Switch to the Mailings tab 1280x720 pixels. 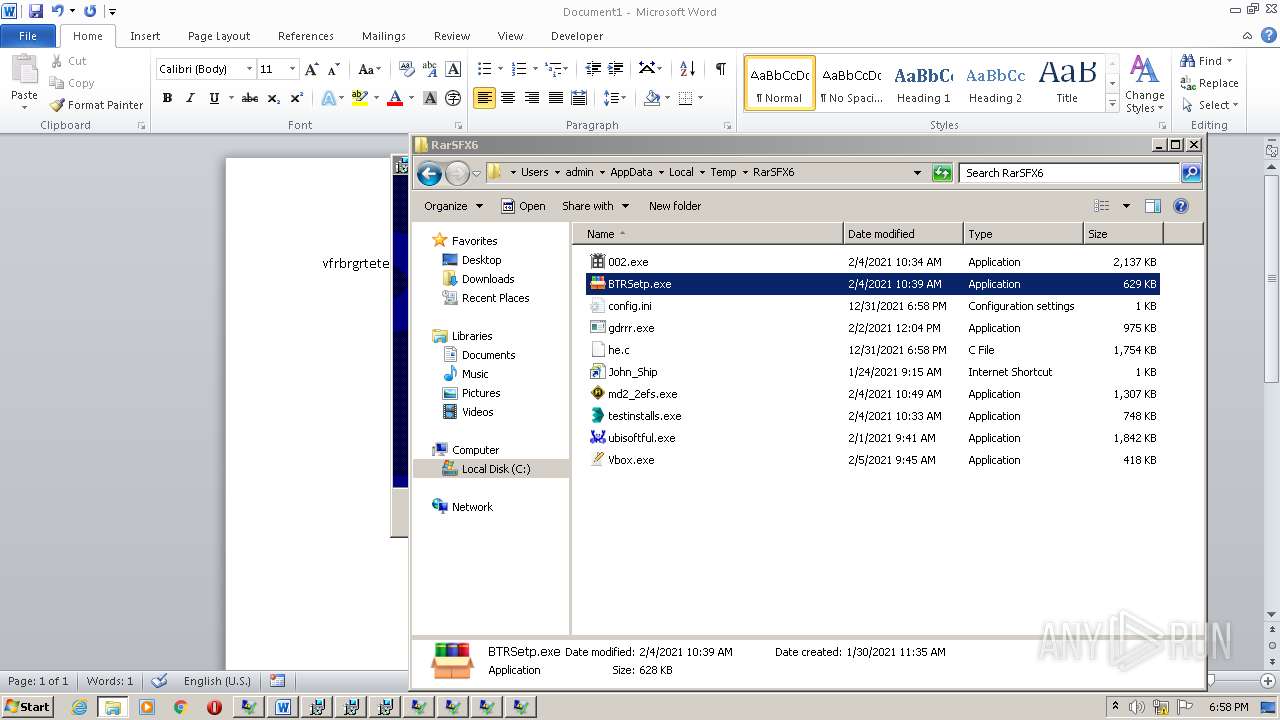(x=384, y=36)
